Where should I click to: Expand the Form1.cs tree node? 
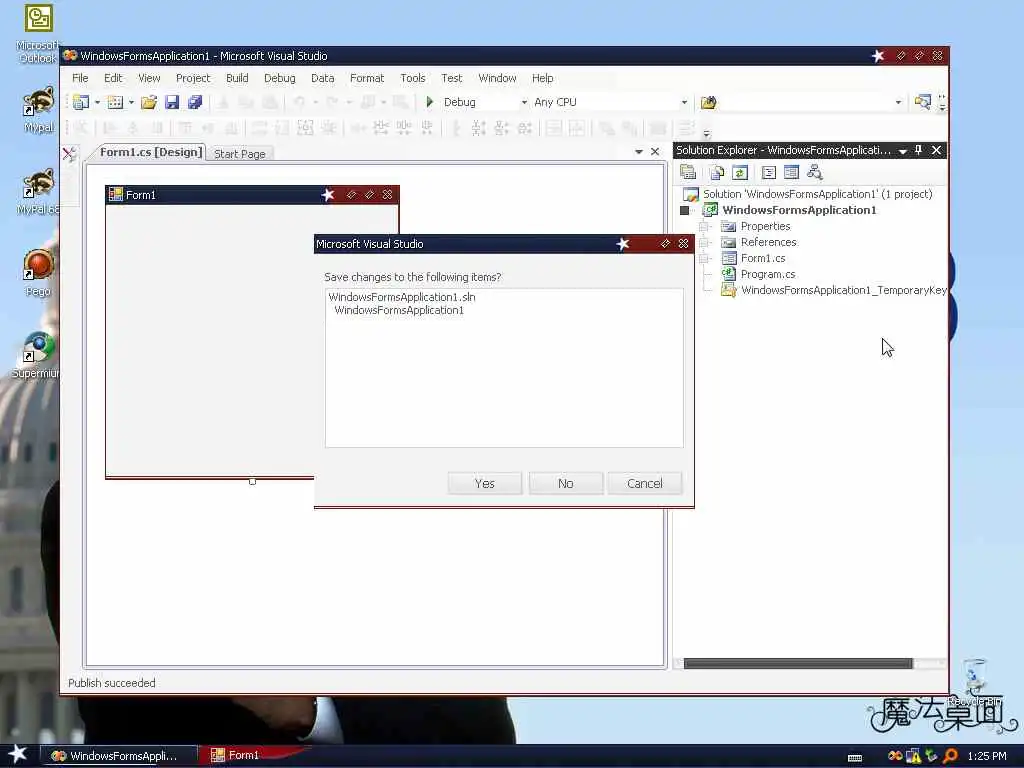point(705,259)
